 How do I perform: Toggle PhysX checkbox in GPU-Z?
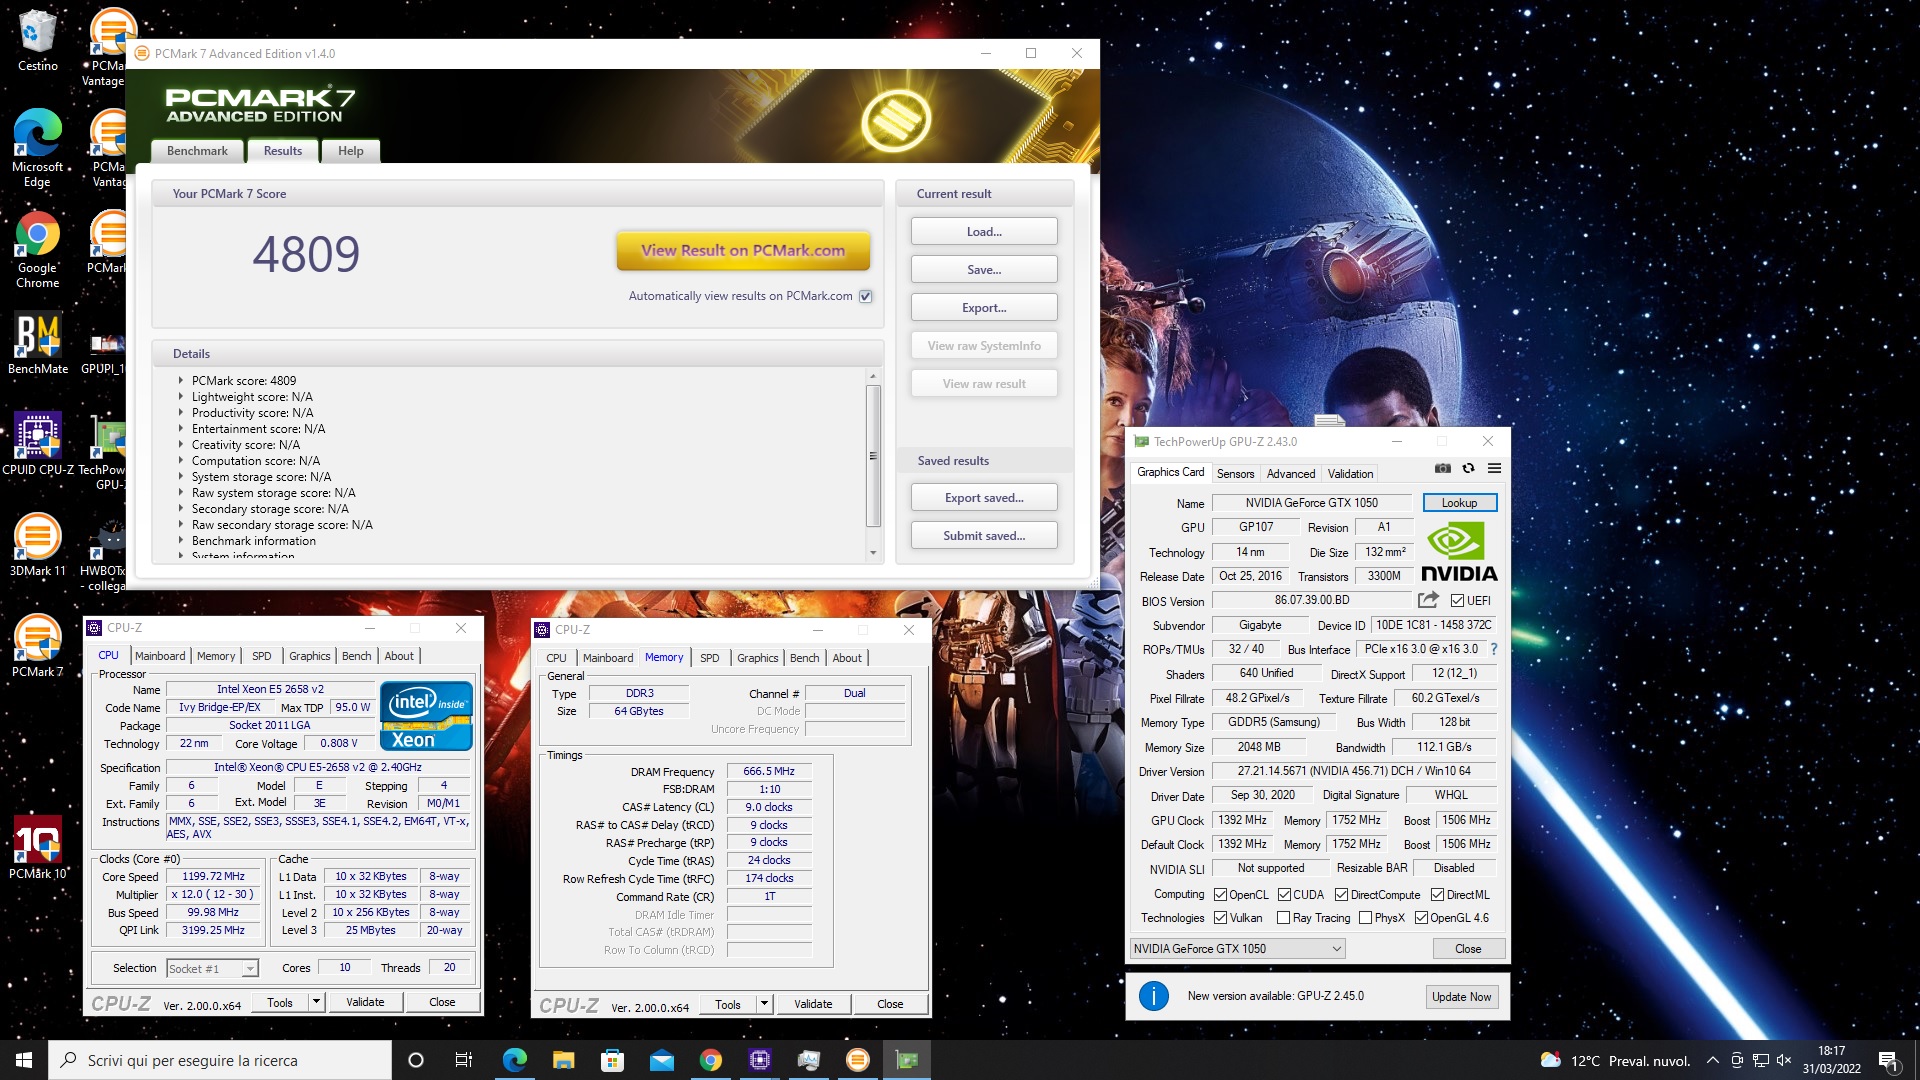click(x=1365, y=918)
